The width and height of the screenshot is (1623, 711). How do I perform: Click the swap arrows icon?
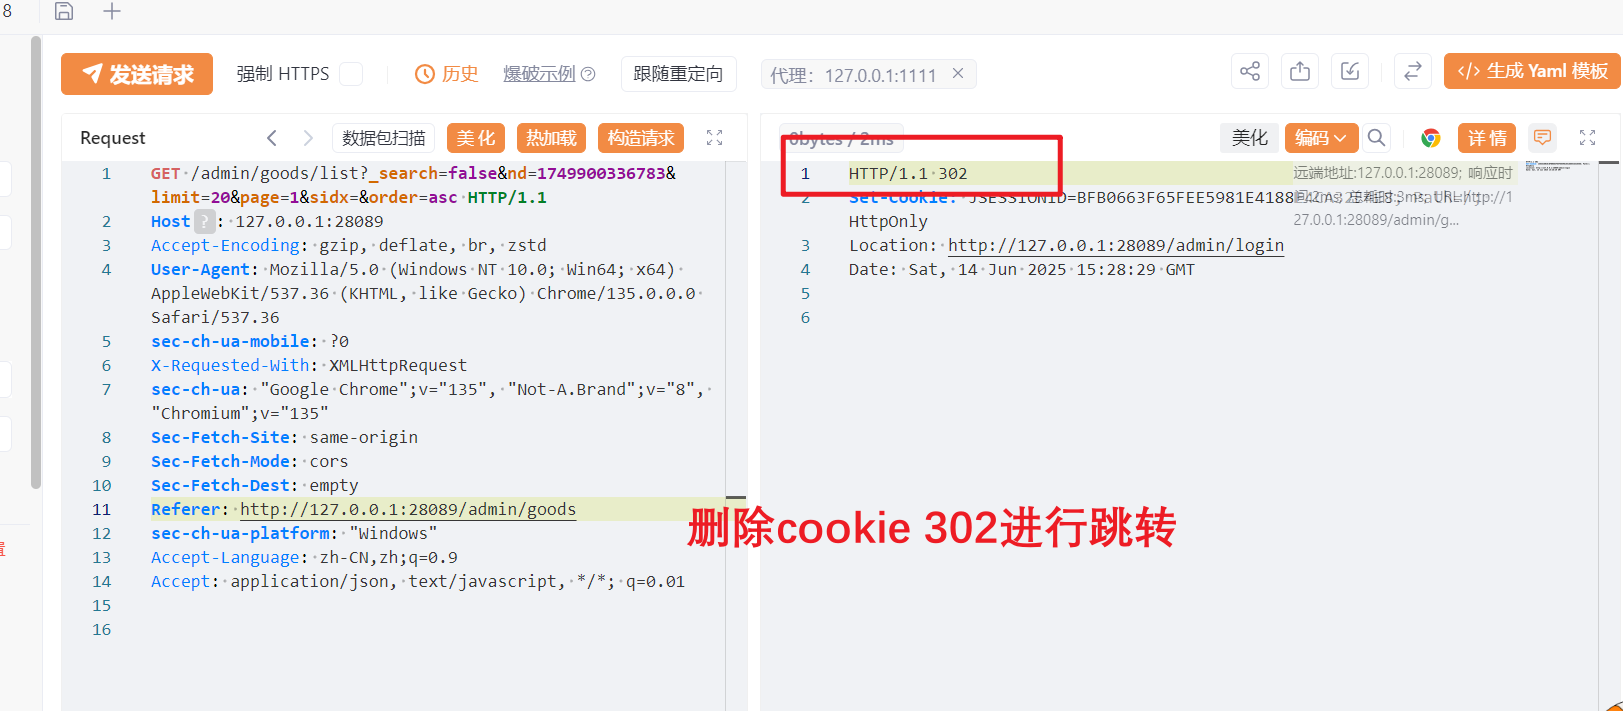coord(1412,71)
